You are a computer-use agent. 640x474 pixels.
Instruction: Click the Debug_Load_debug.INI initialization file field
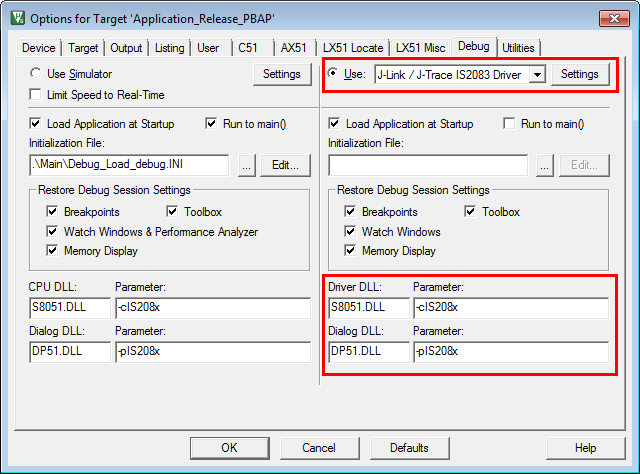[129, 165]
